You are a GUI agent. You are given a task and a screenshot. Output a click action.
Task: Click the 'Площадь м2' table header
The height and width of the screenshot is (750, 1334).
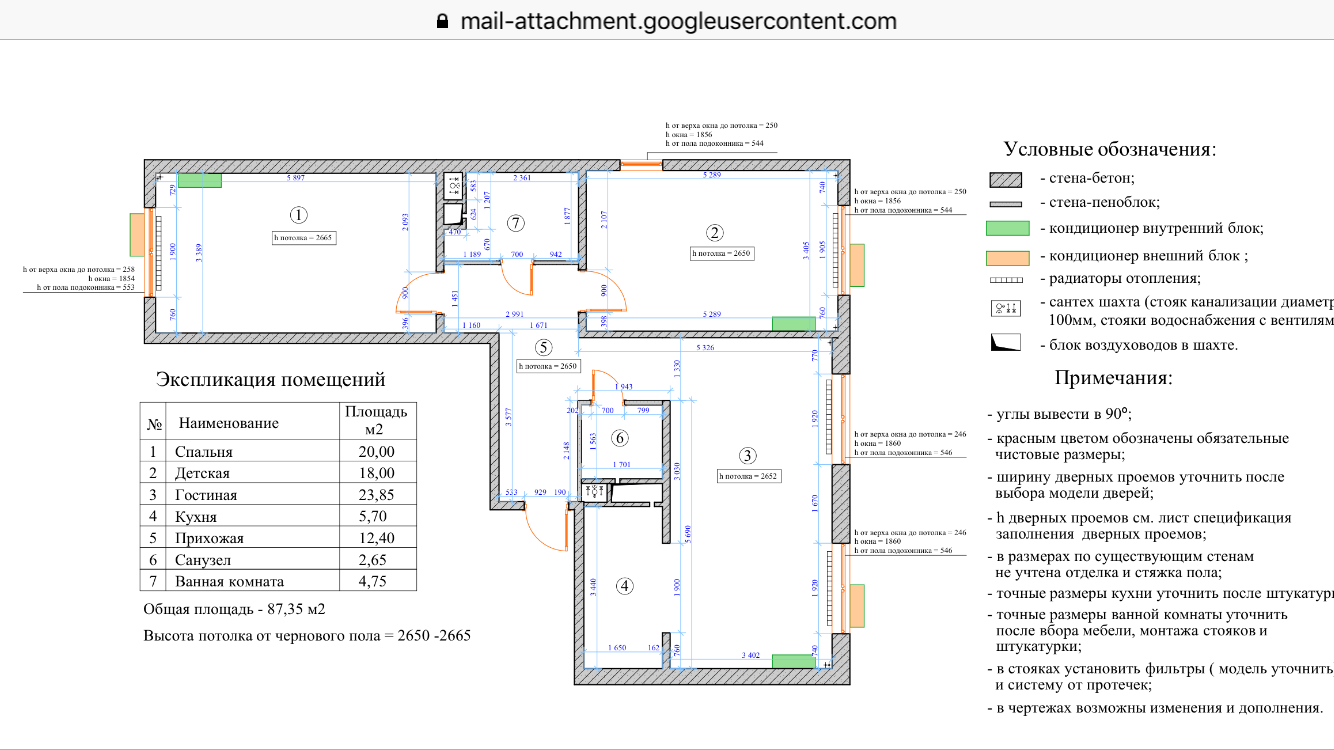coord(376,421)
